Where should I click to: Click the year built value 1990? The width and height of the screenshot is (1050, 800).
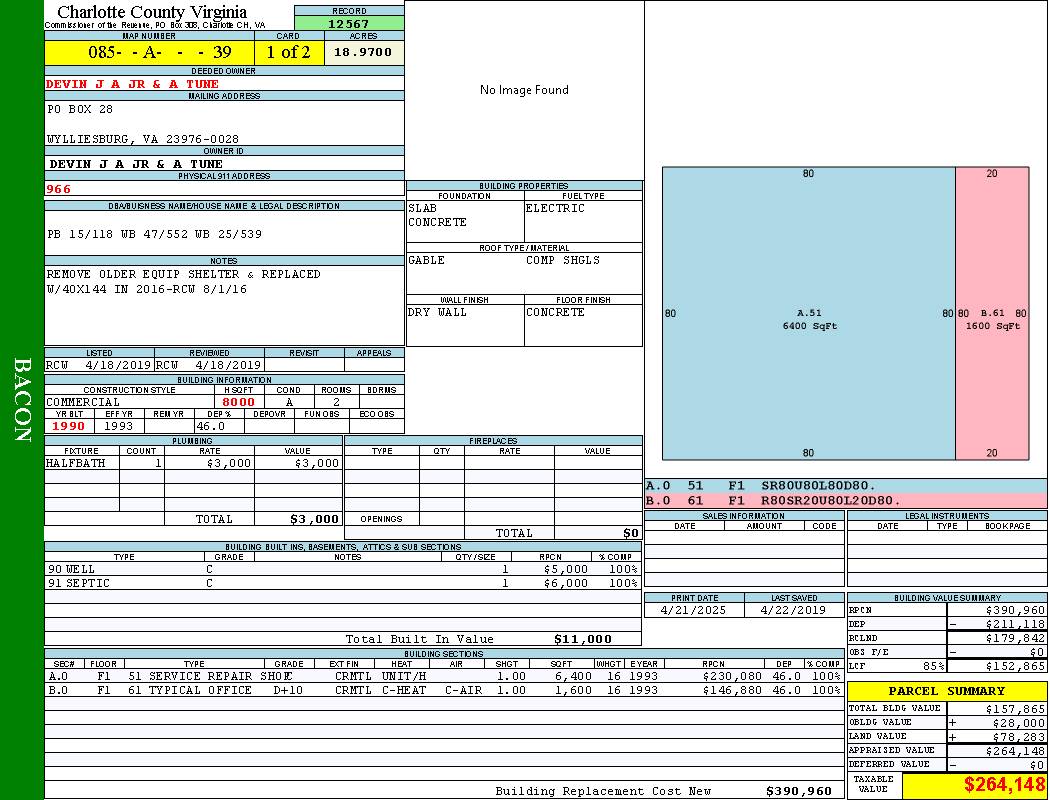pos(69,426)
